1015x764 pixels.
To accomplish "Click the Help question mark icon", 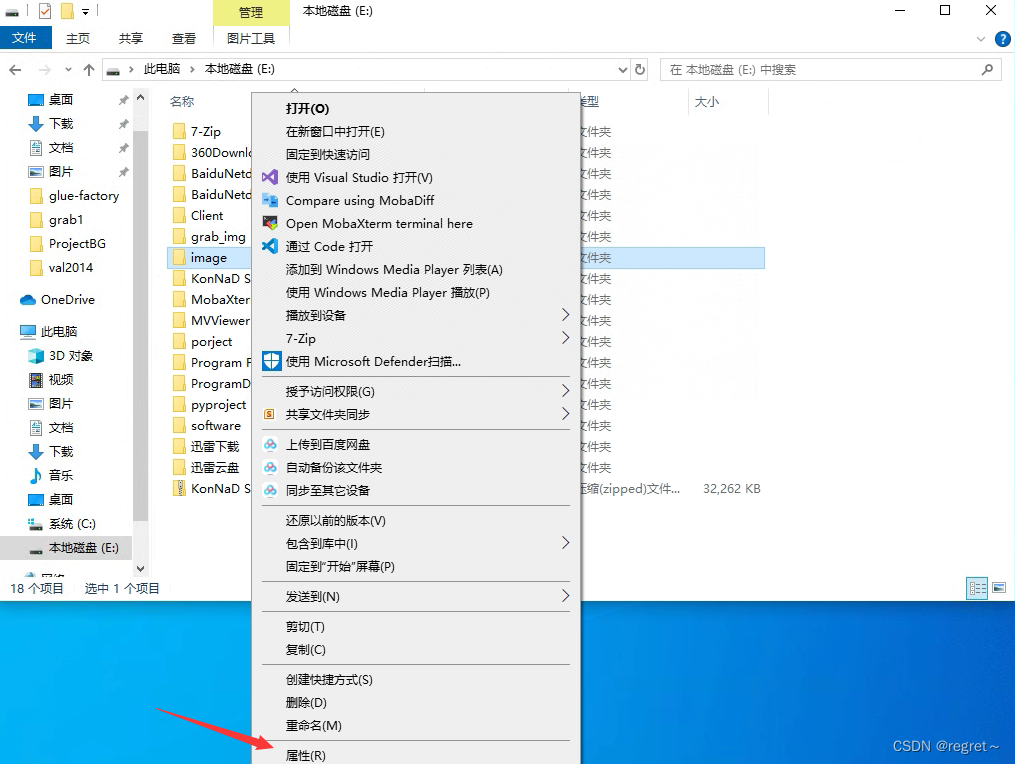I will 1002,39.
